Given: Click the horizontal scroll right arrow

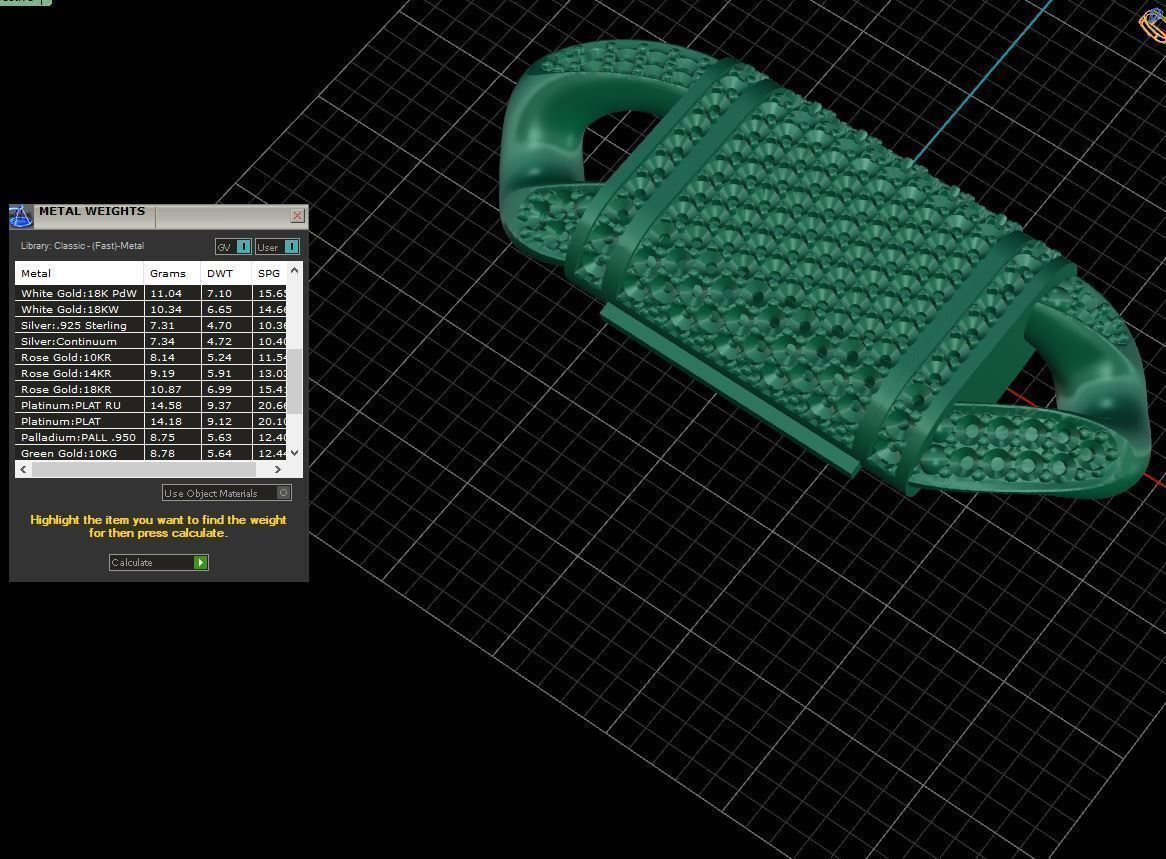Looking at the screenshot, I should [x=277, y=469].
